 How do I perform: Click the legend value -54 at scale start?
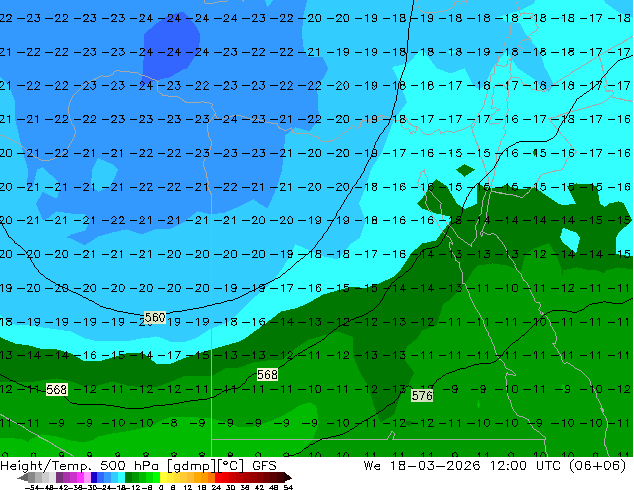(x=32, y=488)
